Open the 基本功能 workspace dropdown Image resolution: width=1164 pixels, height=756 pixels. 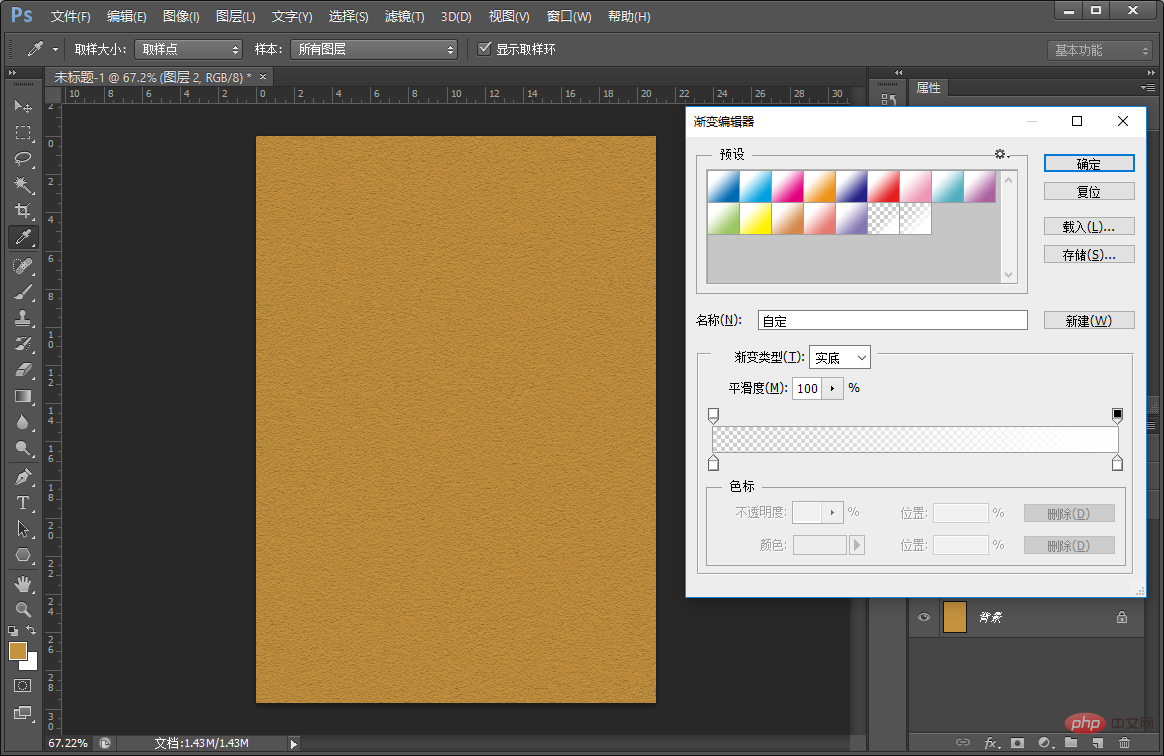(1099, 50)
